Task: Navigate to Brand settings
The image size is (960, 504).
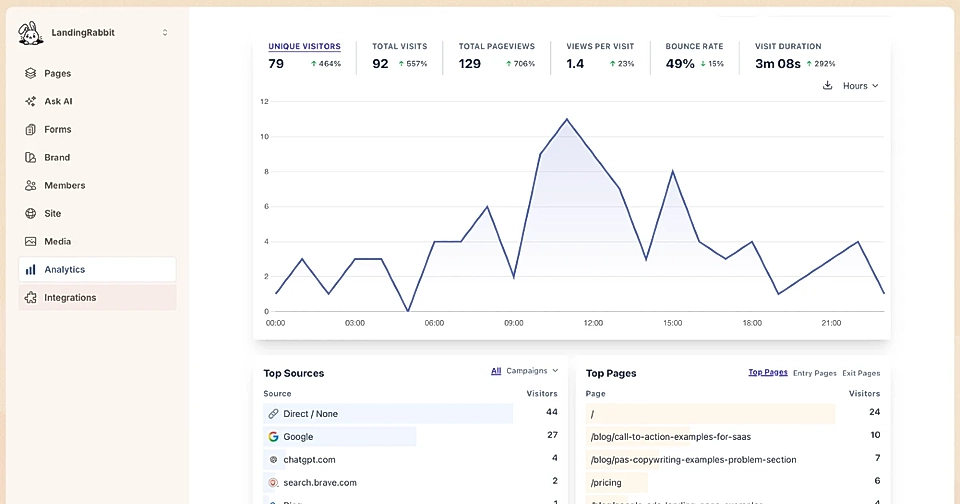Action: click(97, 157)
